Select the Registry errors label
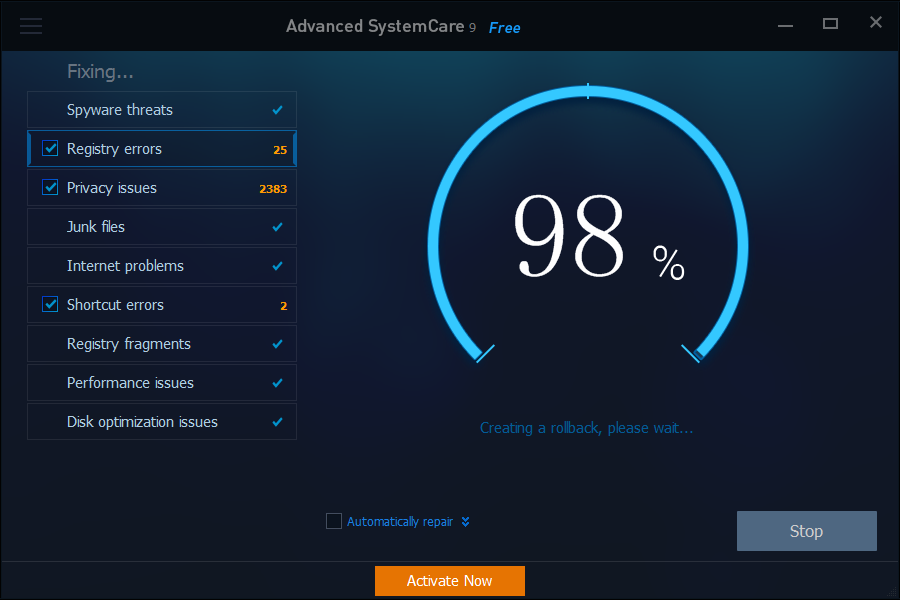 tap(114, 149)
